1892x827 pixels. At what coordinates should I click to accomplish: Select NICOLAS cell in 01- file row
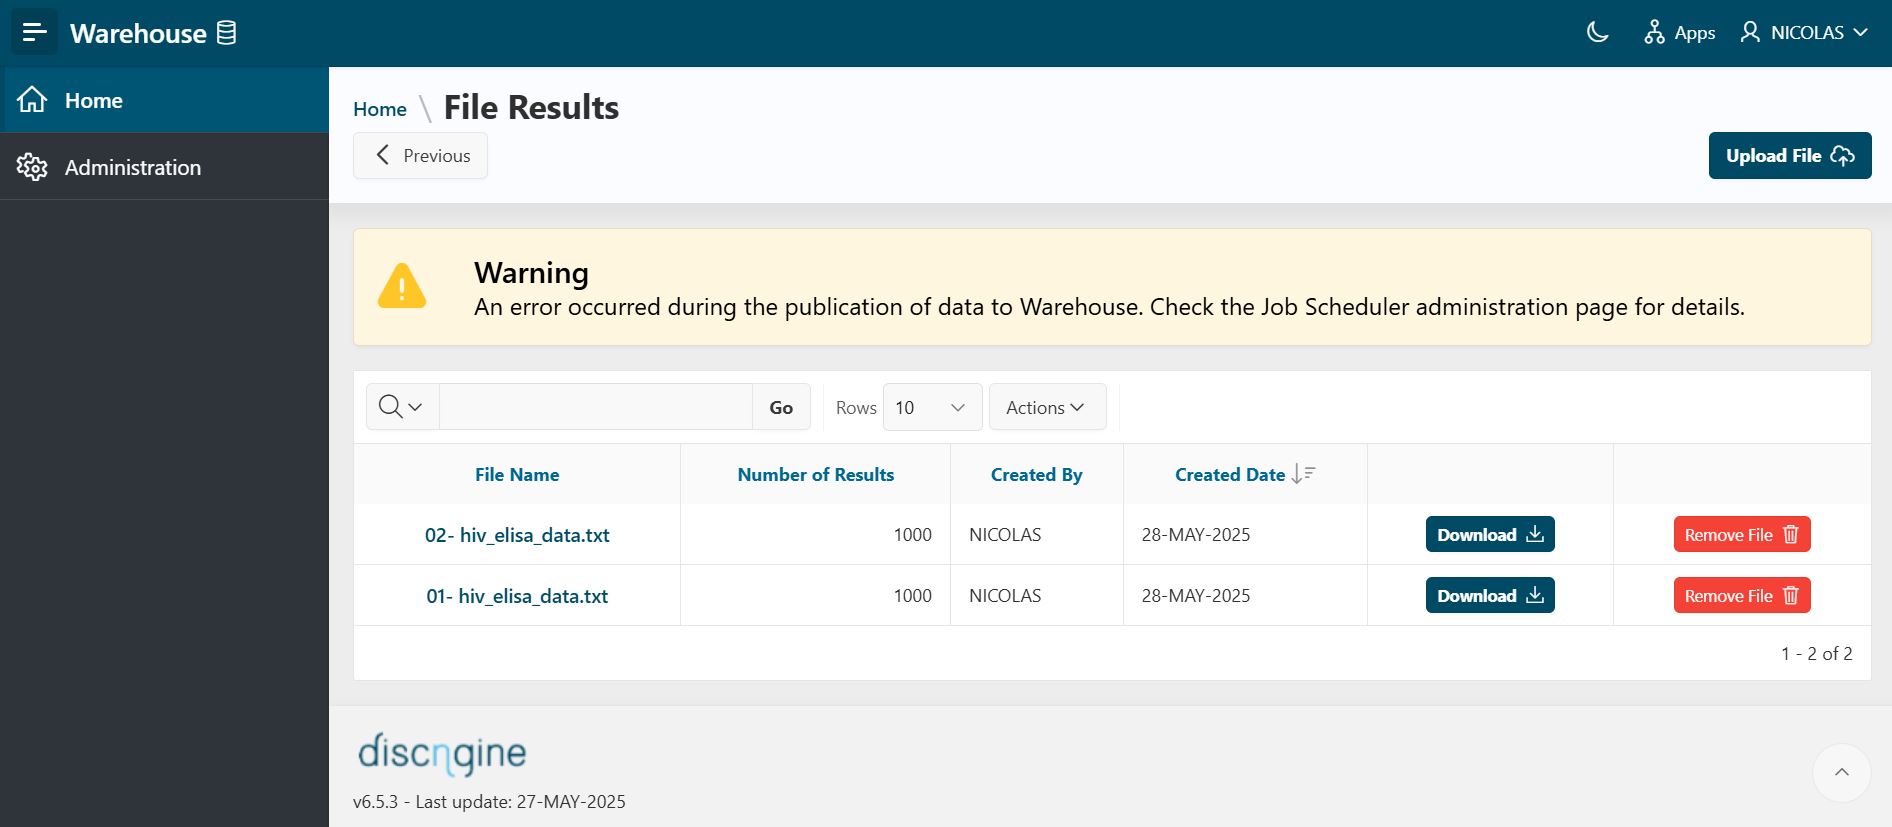pos(1037,596)
